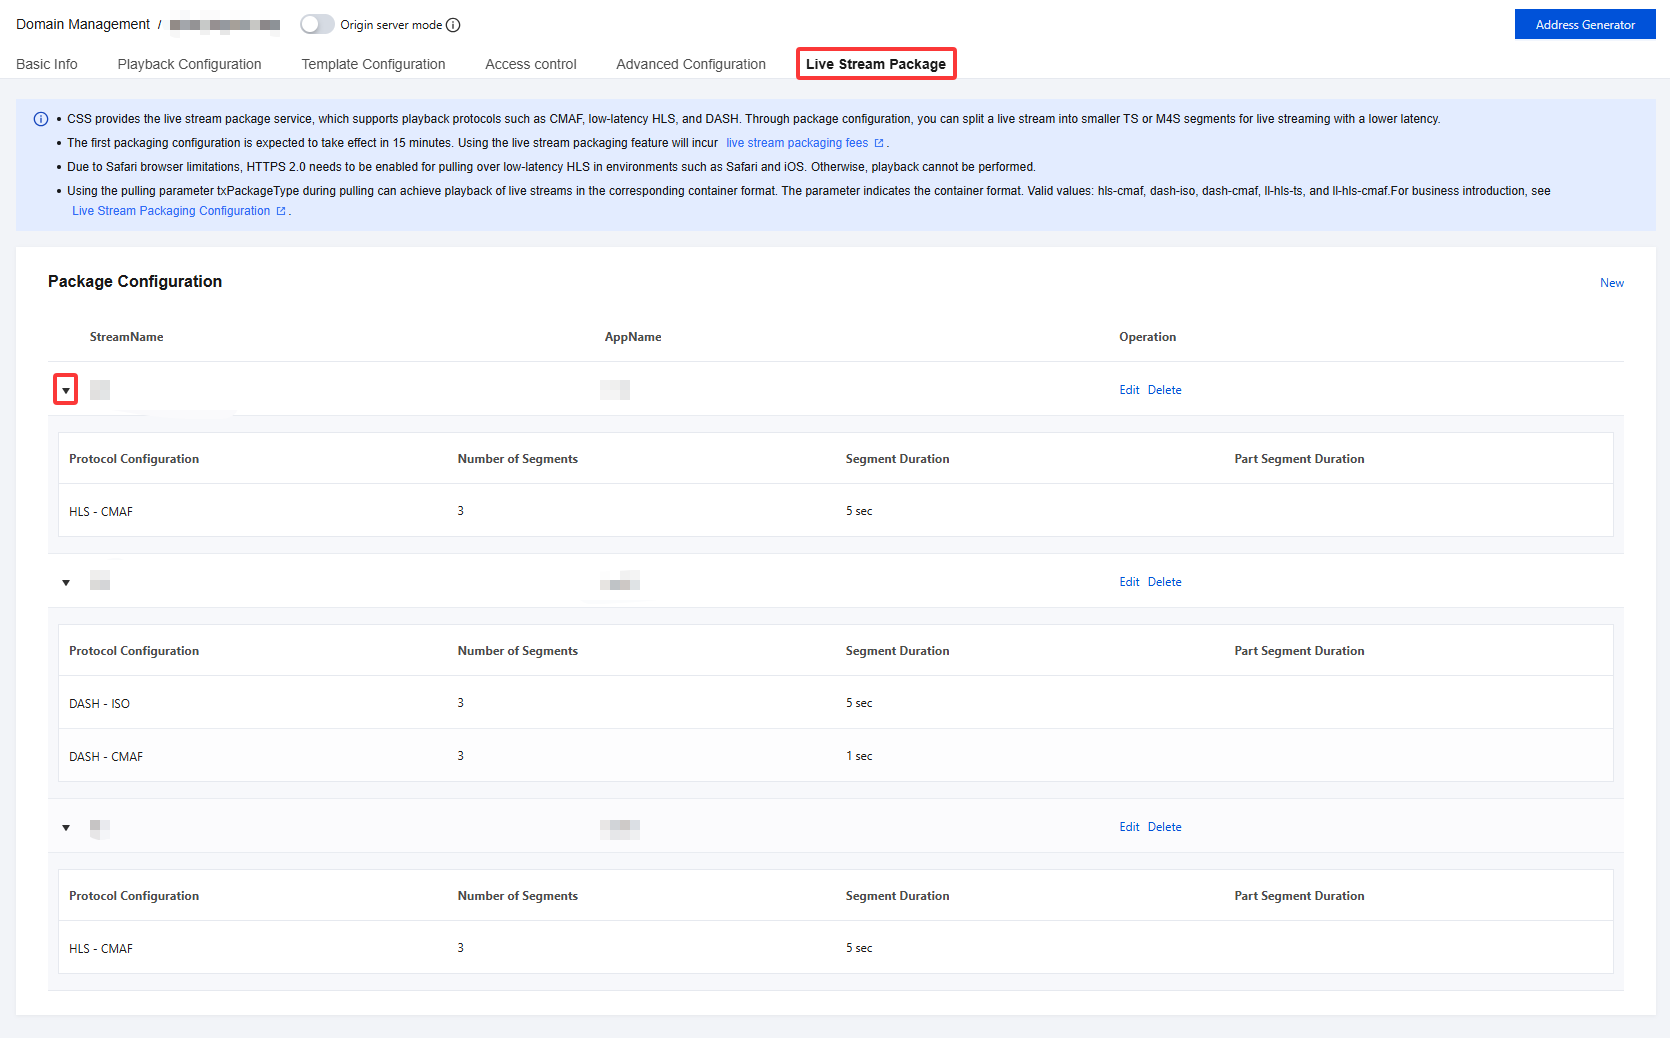This screenshot has height=1038, width=1670.
Task: Click the blue info icon in notice banner
Action: (41, 119)
